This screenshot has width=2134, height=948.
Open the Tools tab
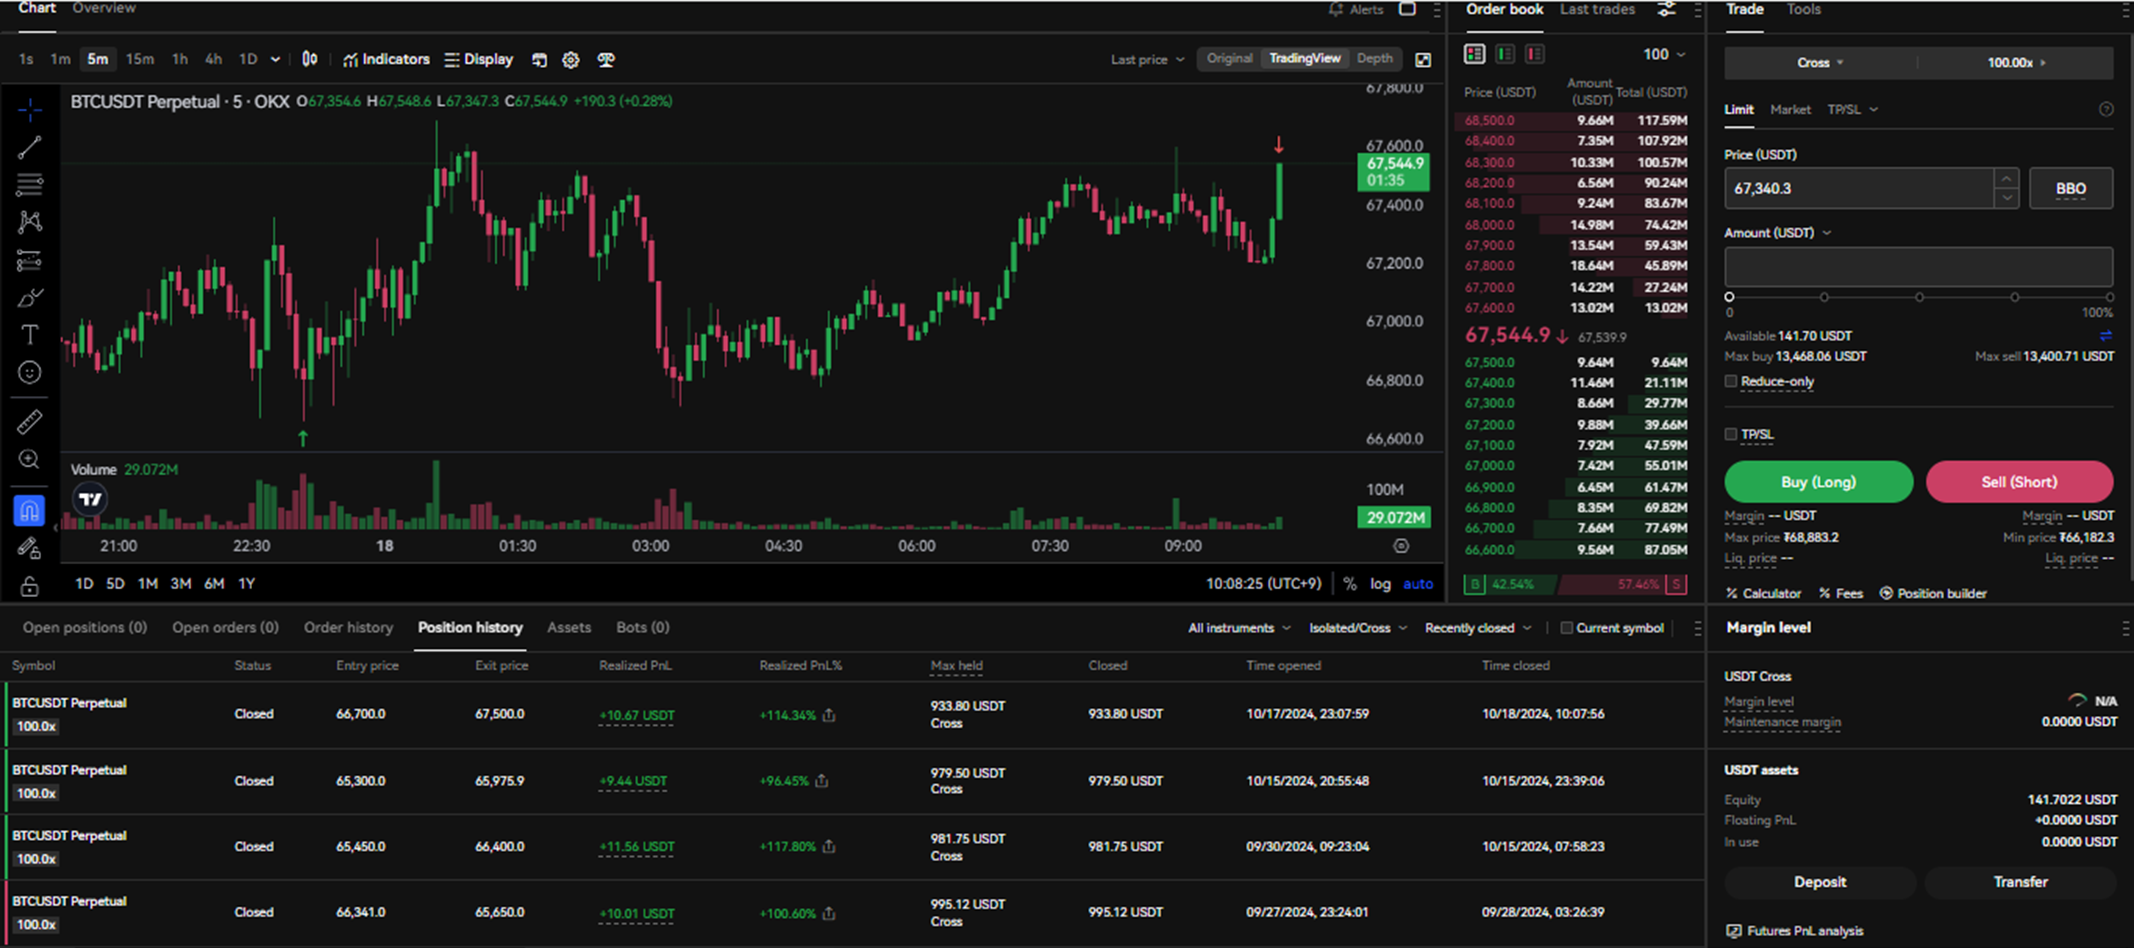1804,9
